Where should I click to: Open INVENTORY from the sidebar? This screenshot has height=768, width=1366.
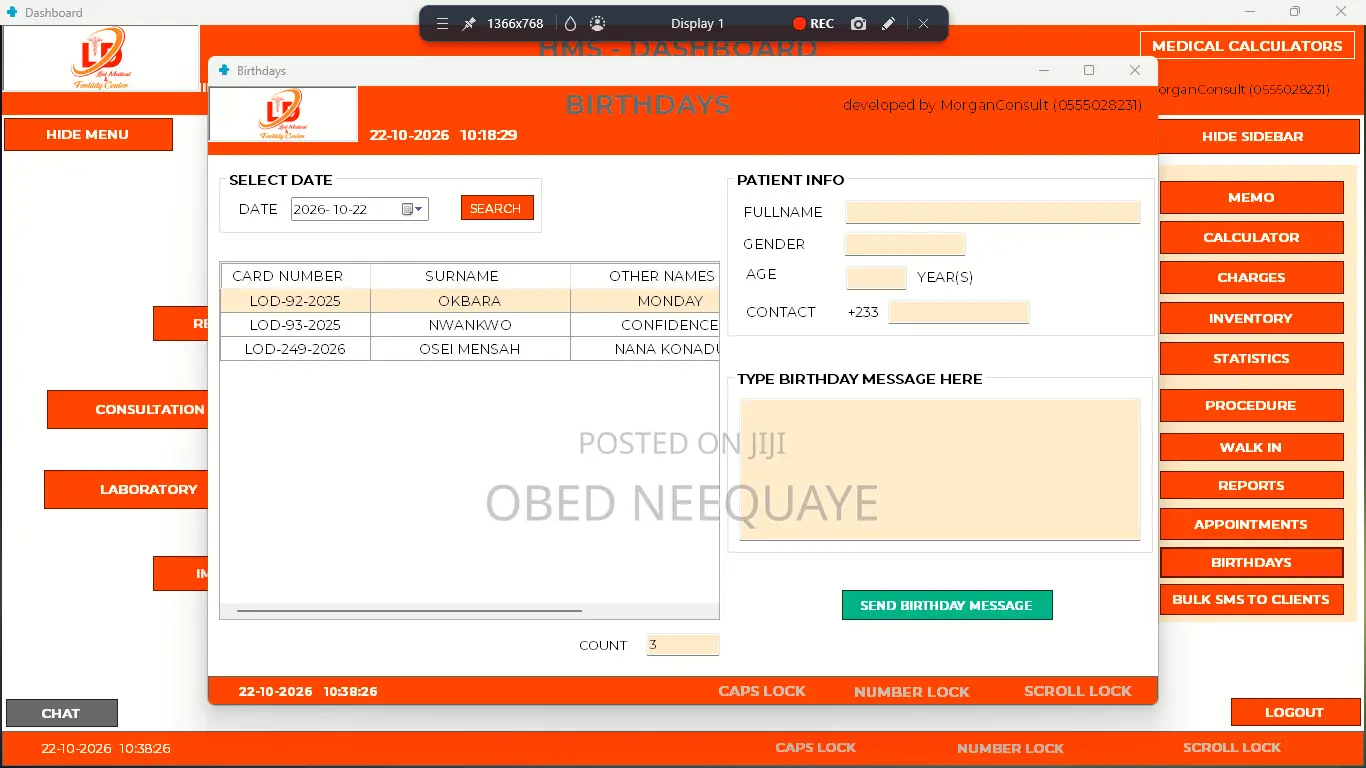tap(1251, 318)
